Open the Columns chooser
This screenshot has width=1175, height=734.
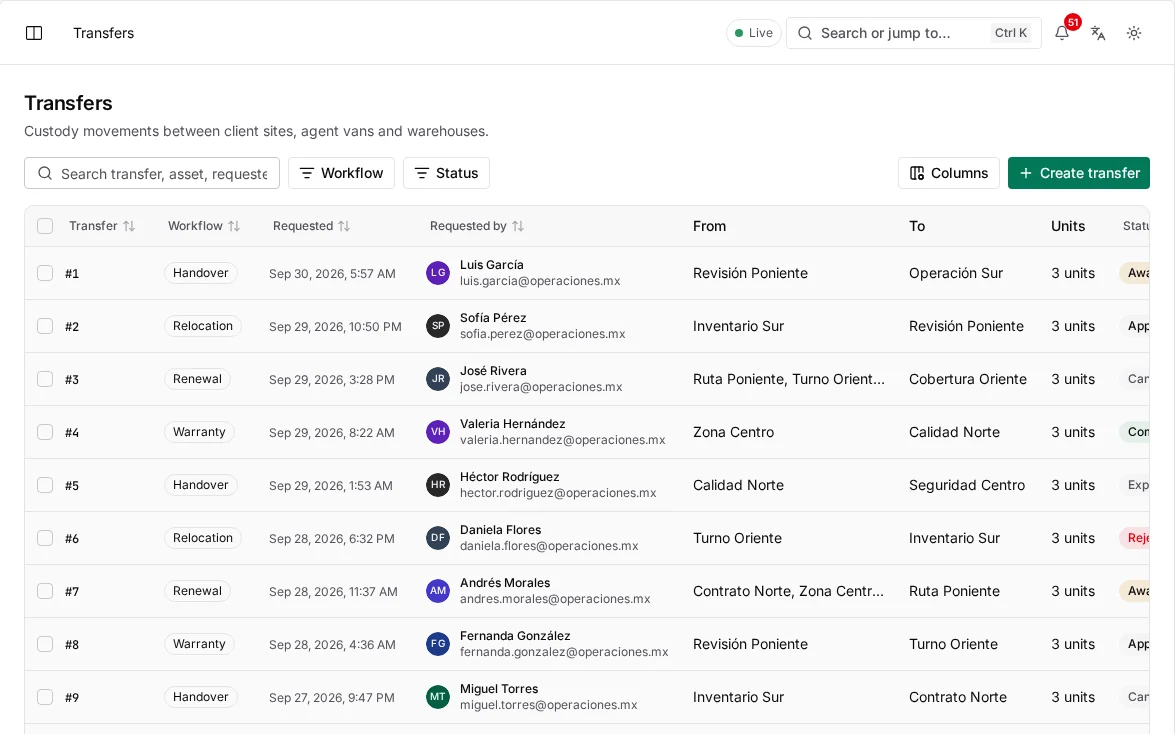(x=949, y=173)
